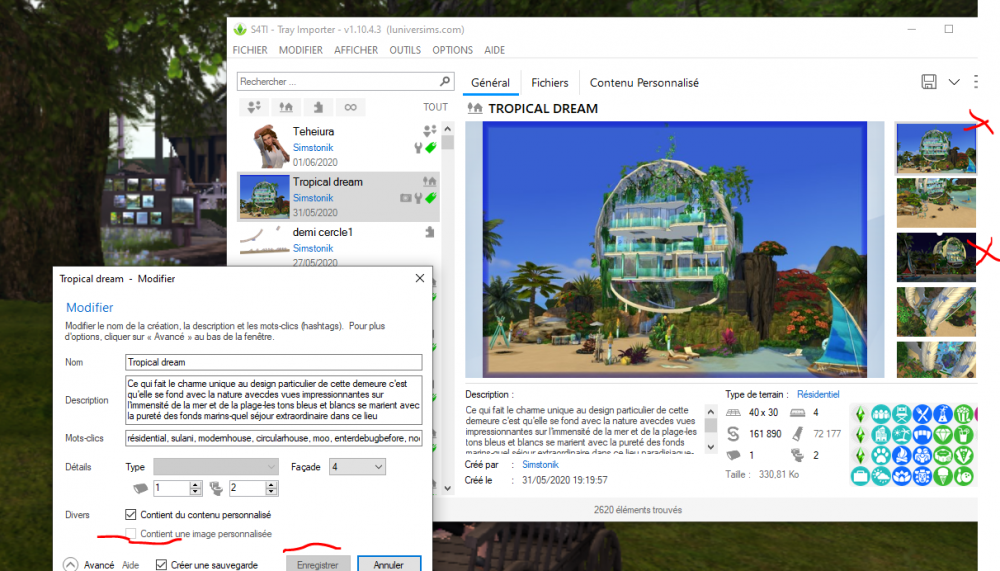Image resolution: width=1000 pixels, height=571 pixels.
Task: Decrease the bathrooms count stepper
Action: coord(272,492)
